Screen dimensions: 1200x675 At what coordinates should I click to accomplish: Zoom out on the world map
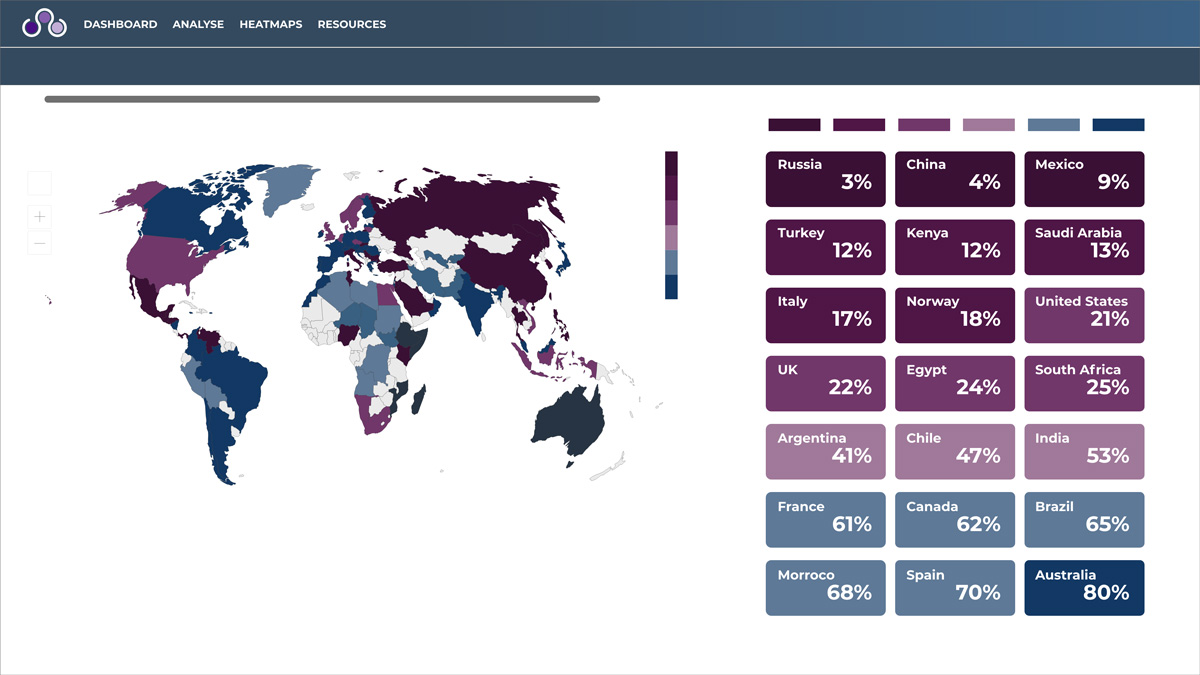pyautogui.click(x=40, y=242)
